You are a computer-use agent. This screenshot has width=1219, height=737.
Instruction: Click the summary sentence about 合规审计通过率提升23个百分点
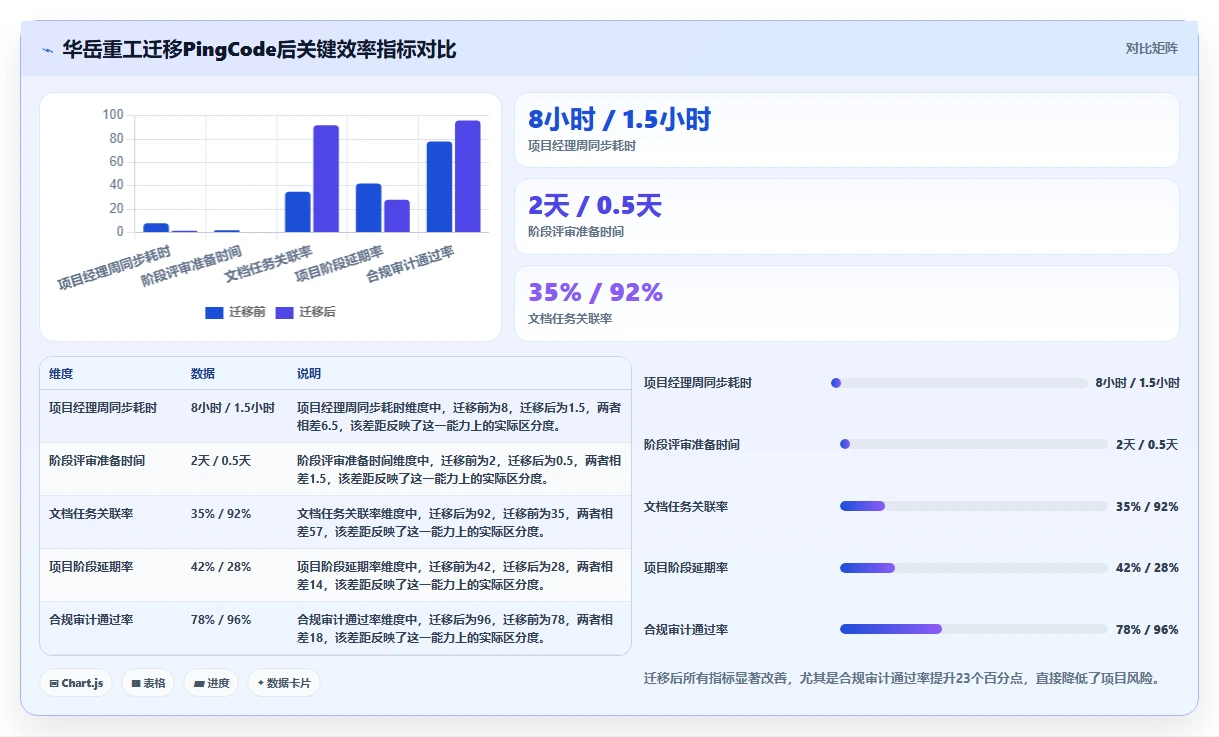pos(904,678)
